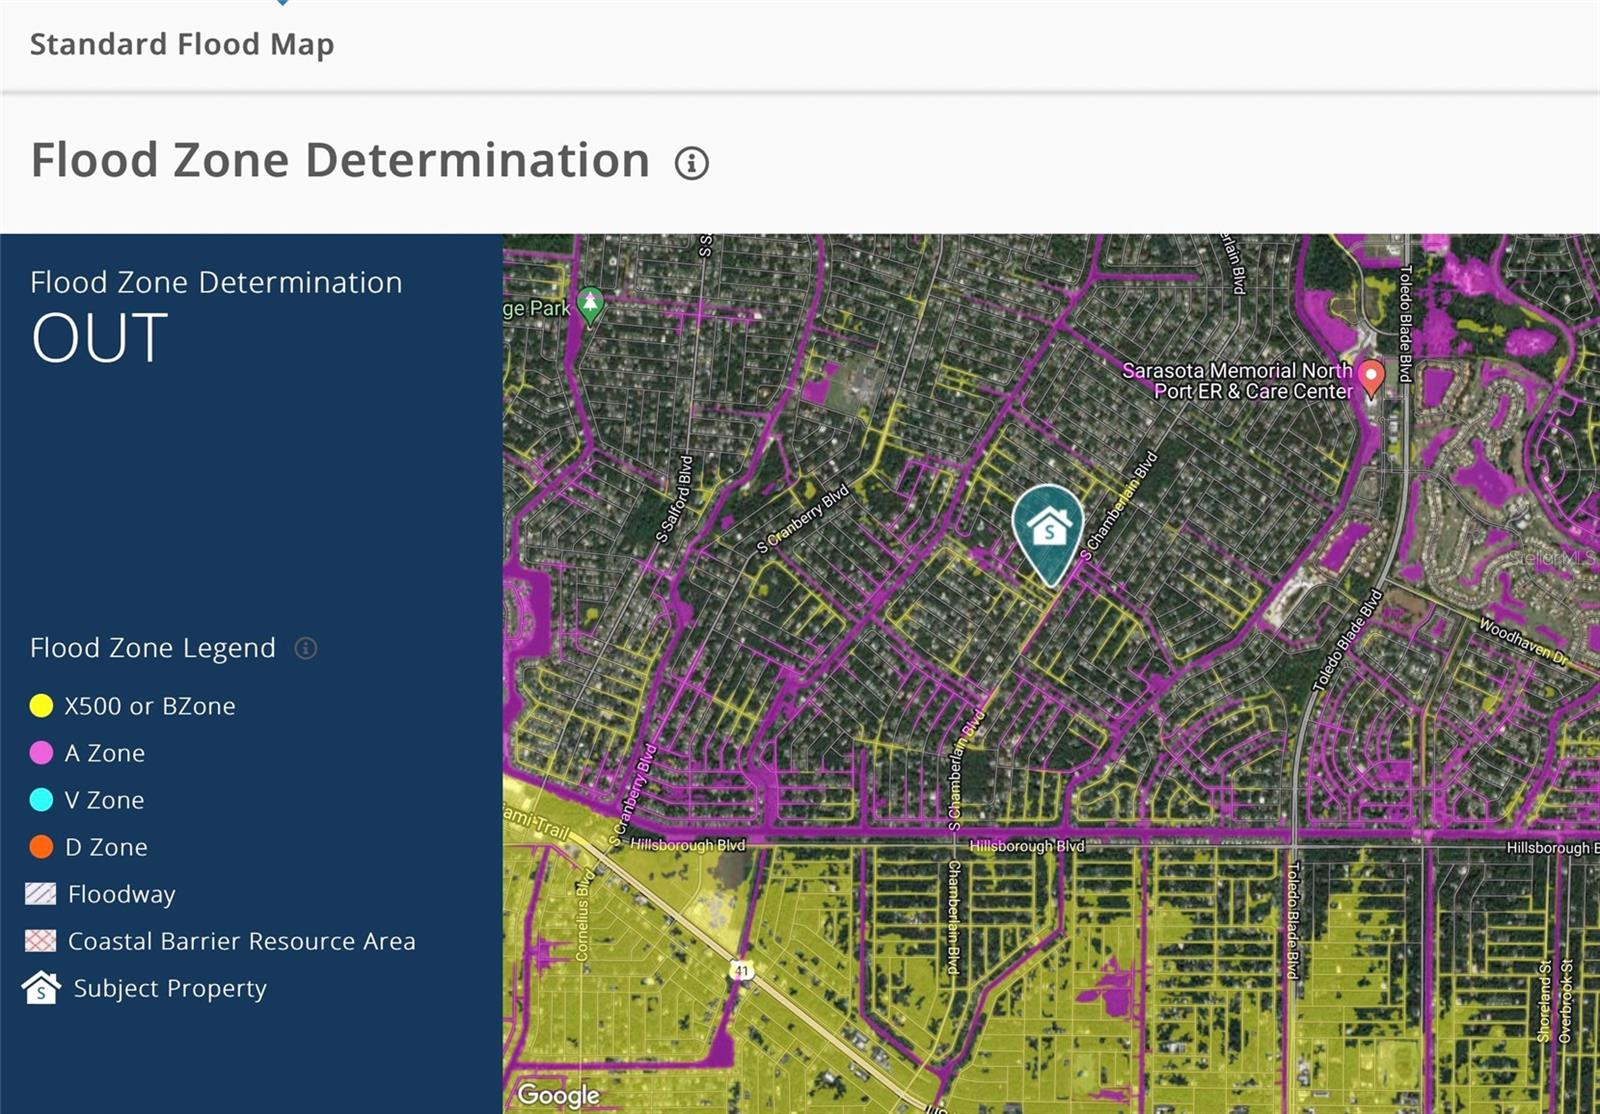Click the green park tree marker
Image resolution: width=1600 pixels, height=1114 pixels.
coord(590,303)
